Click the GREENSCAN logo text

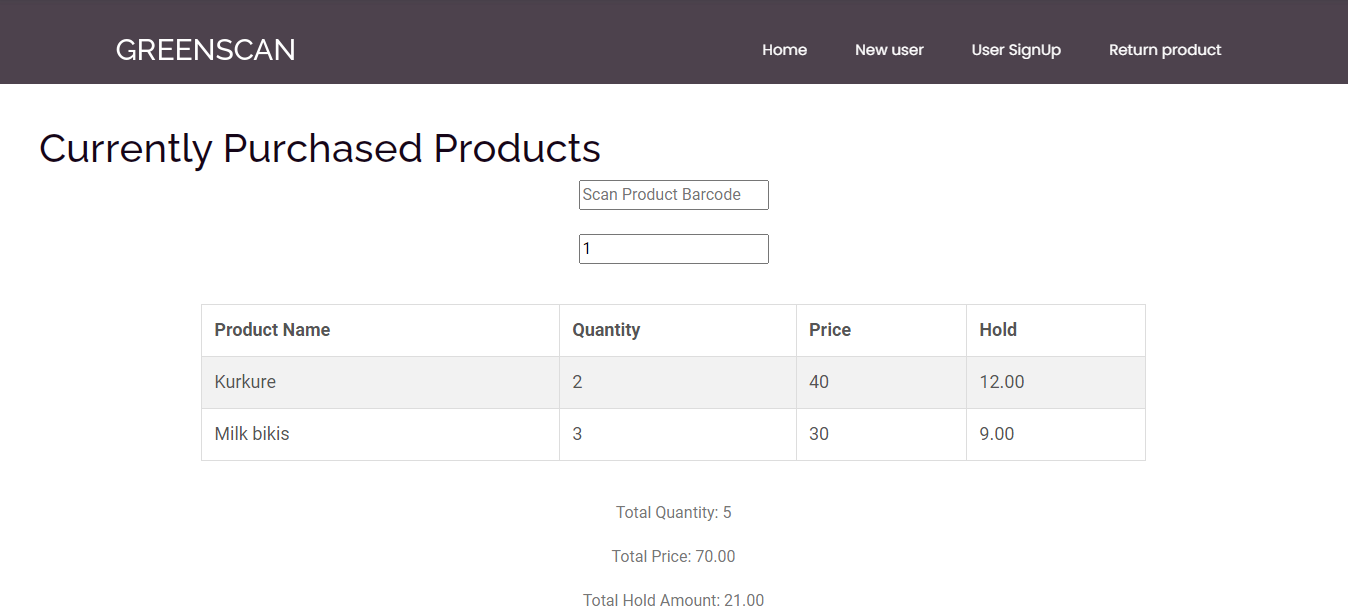click(205, 50)
